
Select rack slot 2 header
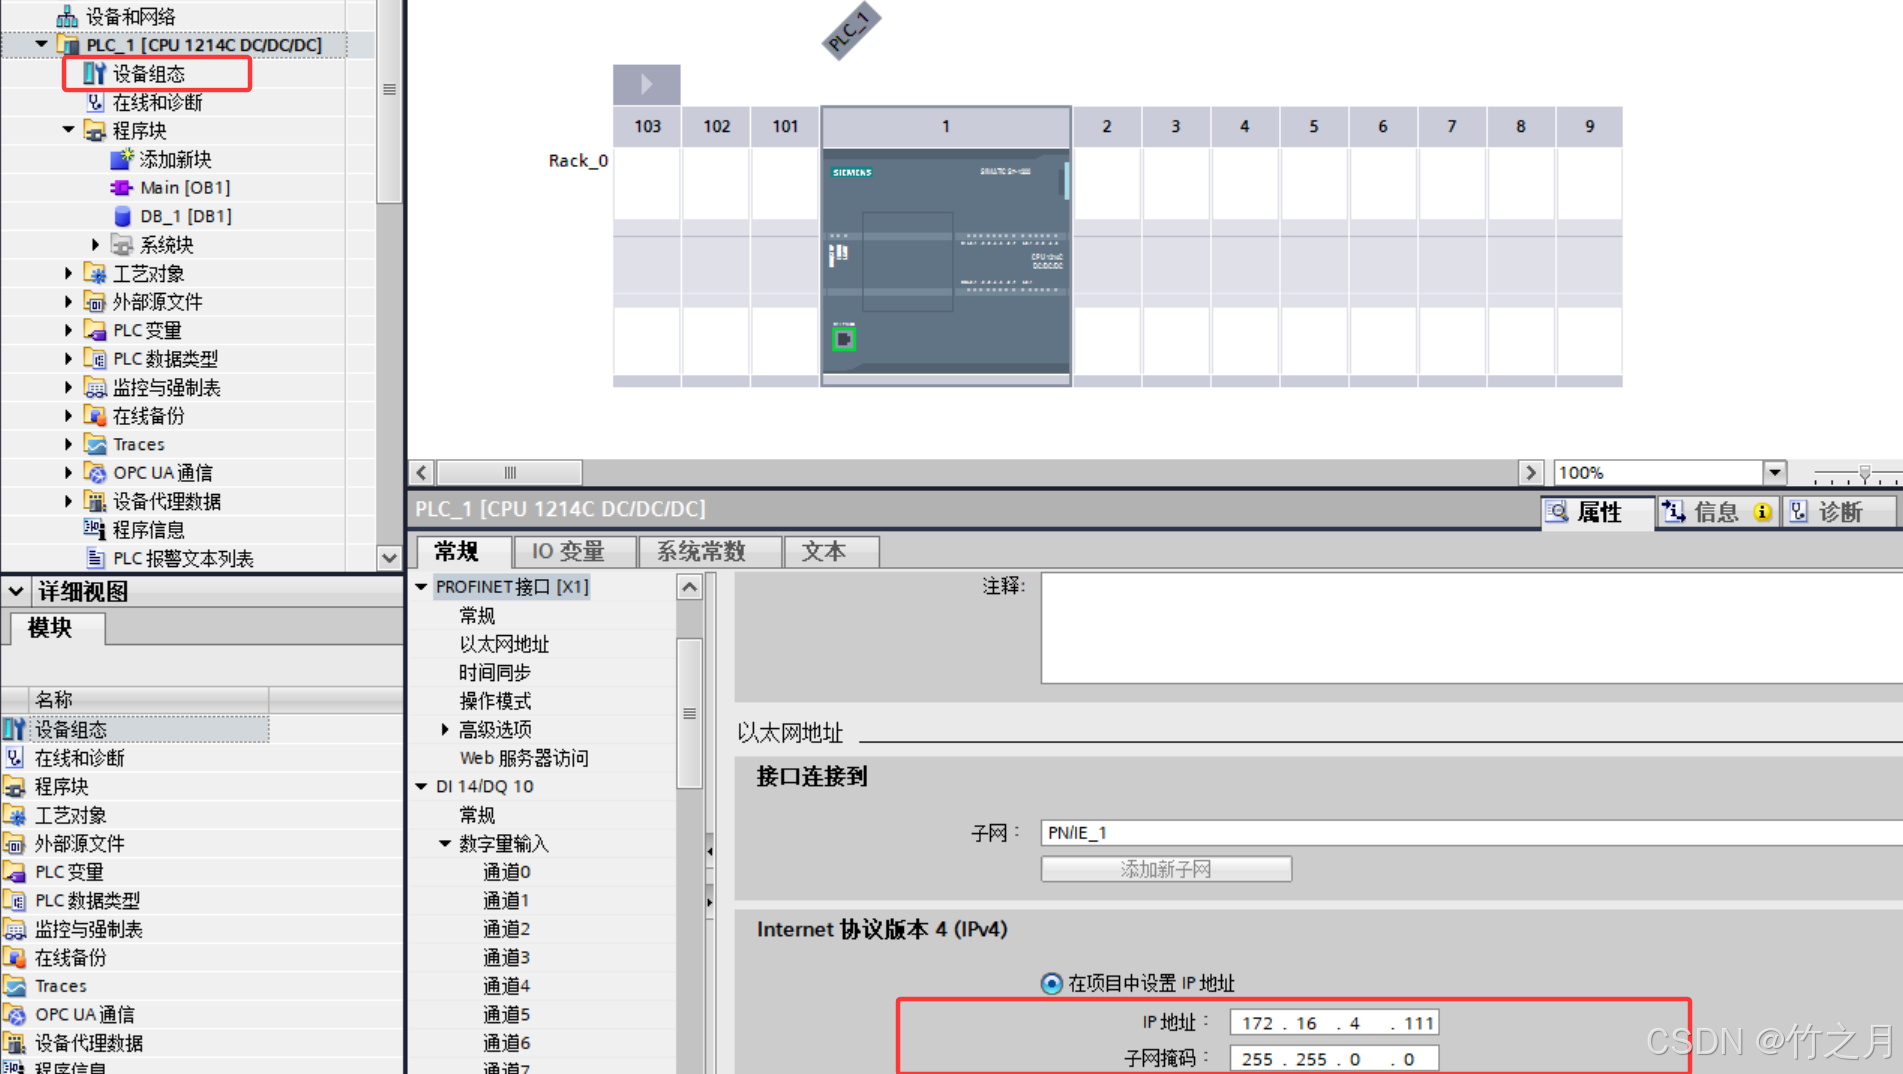click(1106, 126)
